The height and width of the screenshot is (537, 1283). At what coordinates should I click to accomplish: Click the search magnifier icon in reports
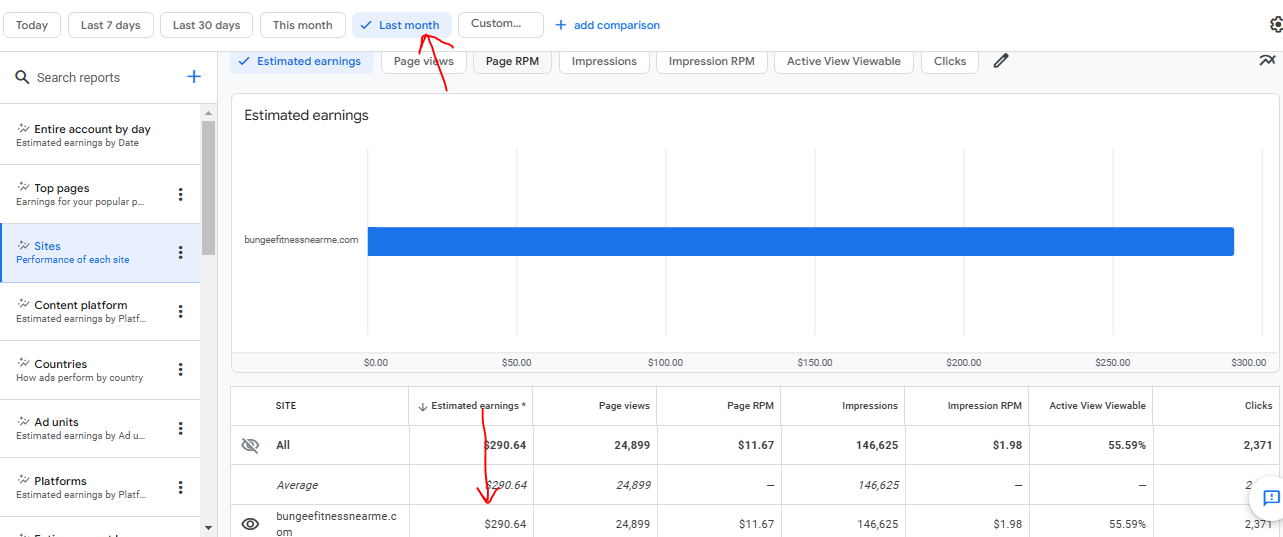[x=22, y=77]
